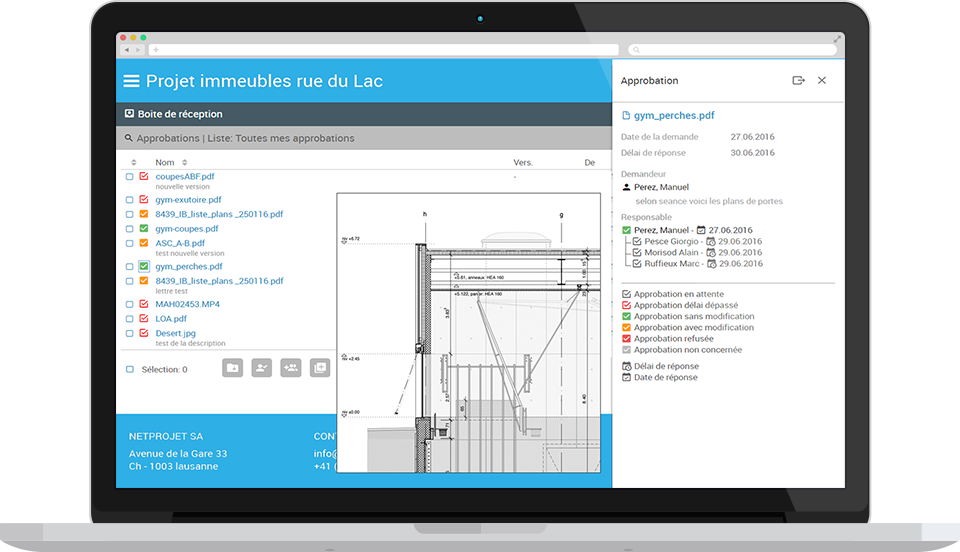Tick the selection checkbox for gym-coupes.pdf
Image resolution: width=960 pixels, height=552 pixels.
pyautogui.click(x=130, y=229)
